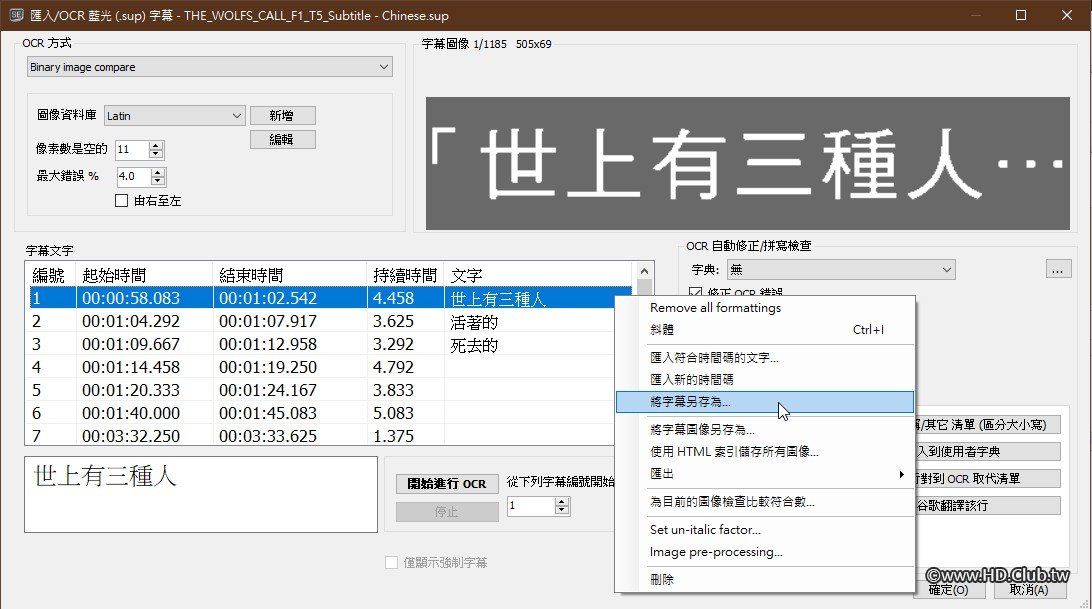The width and height of the screenshot is (1092, 609).
Task: Click the 新增 button to add an image database
Action: click(283, 115)
